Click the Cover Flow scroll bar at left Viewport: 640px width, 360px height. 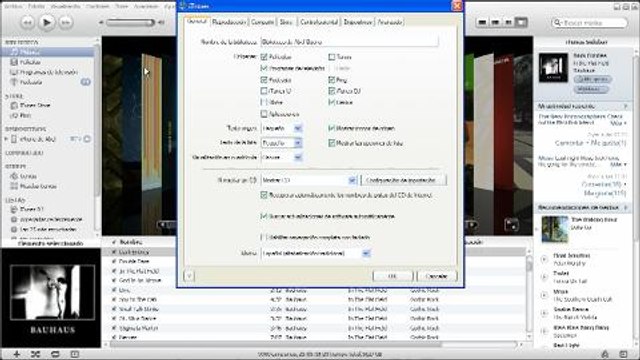(x=167, y=224)
